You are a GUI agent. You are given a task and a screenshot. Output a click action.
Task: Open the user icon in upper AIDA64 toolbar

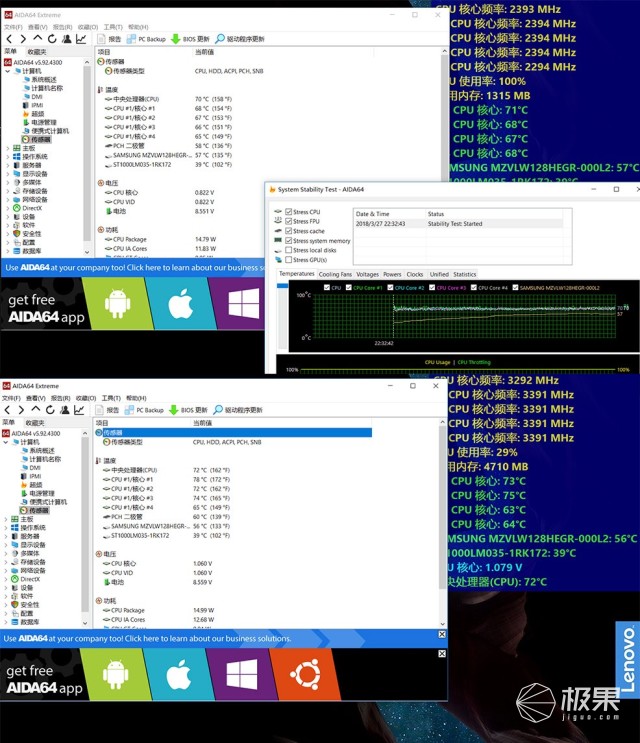coord(66,39)
